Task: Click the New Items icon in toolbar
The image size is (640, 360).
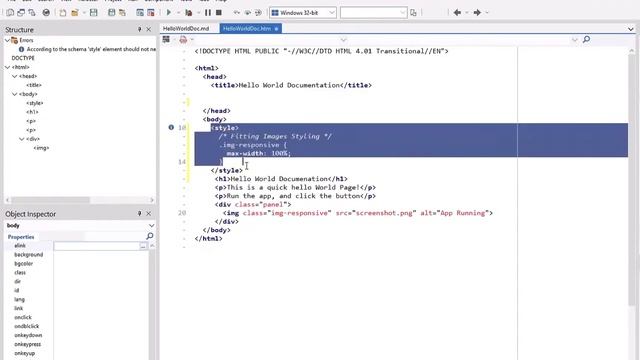Action: click(x=62, y=13)
